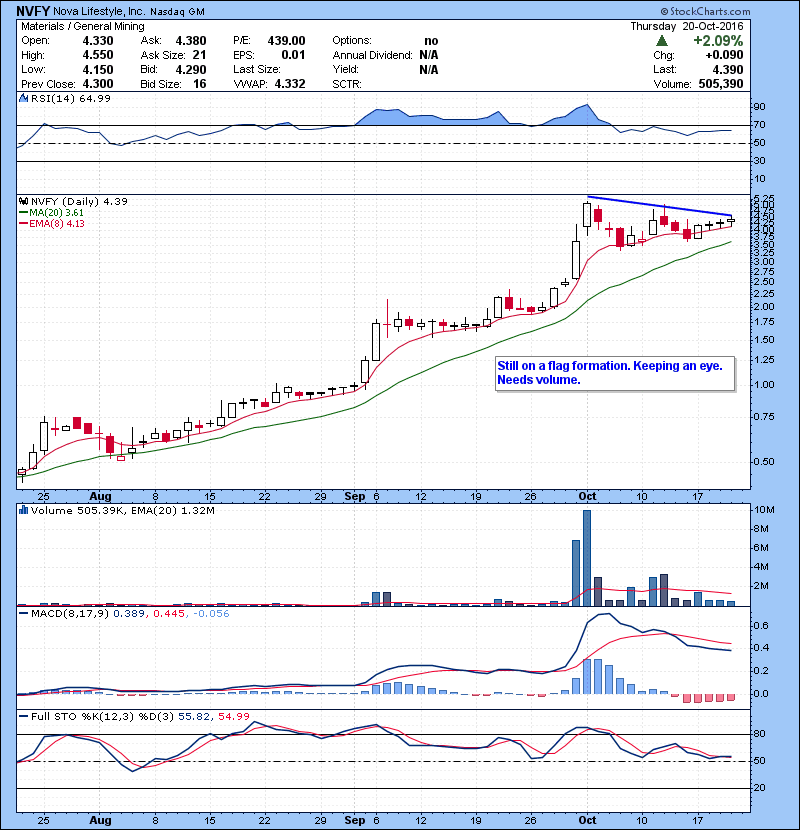Click the Oct label on bottom date axis
The width and height of the screenshot is (800, 830).
[x=587, y=820]
